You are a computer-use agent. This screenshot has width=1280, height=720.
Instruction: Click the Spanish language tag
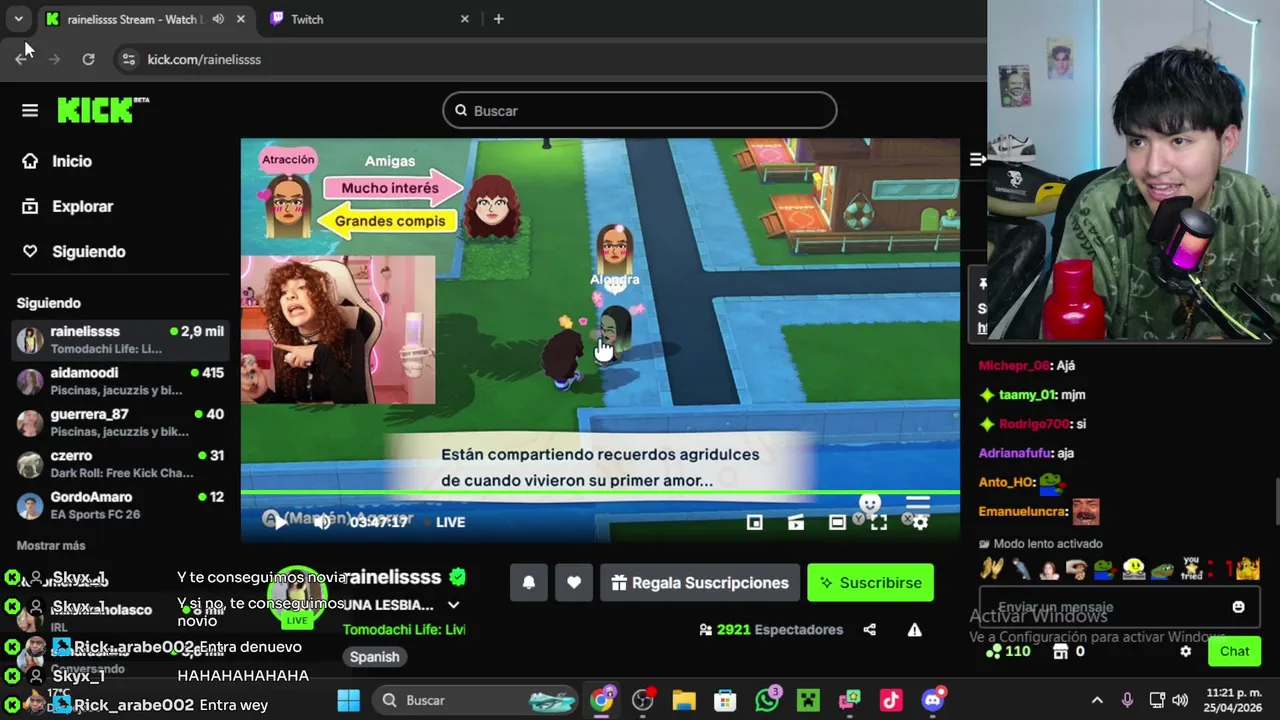click(x=375, y=657)
